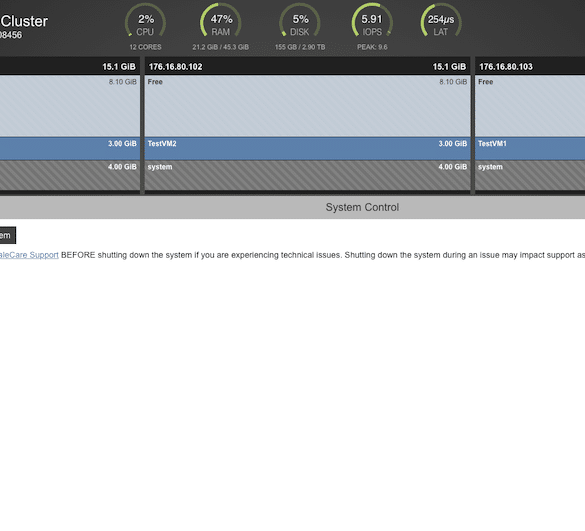Click the Free memory block of node 176.16.80.103

pyautogui.click(x=530, y=106)
